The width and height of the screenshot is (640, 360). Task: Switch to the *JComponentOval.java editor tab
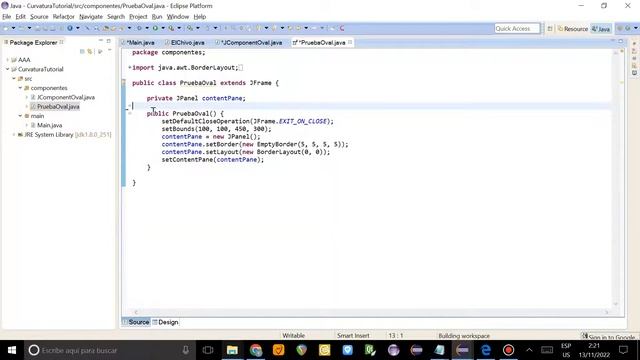[251, 42]
